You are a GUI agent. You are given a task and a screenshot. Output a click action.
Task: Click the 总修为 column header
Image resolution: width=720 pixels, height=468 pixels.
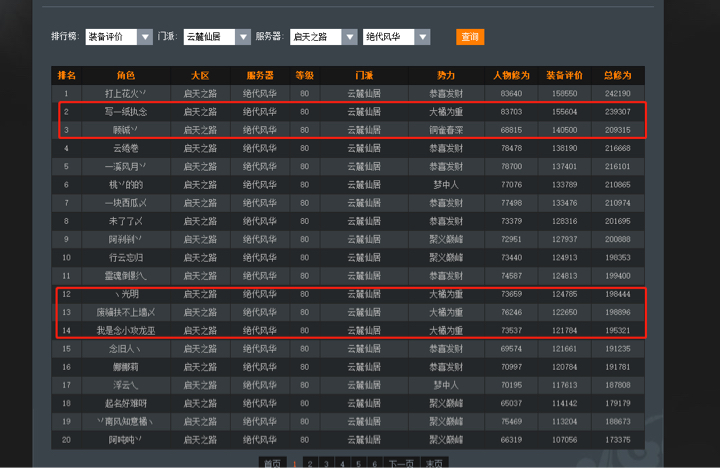618,75
